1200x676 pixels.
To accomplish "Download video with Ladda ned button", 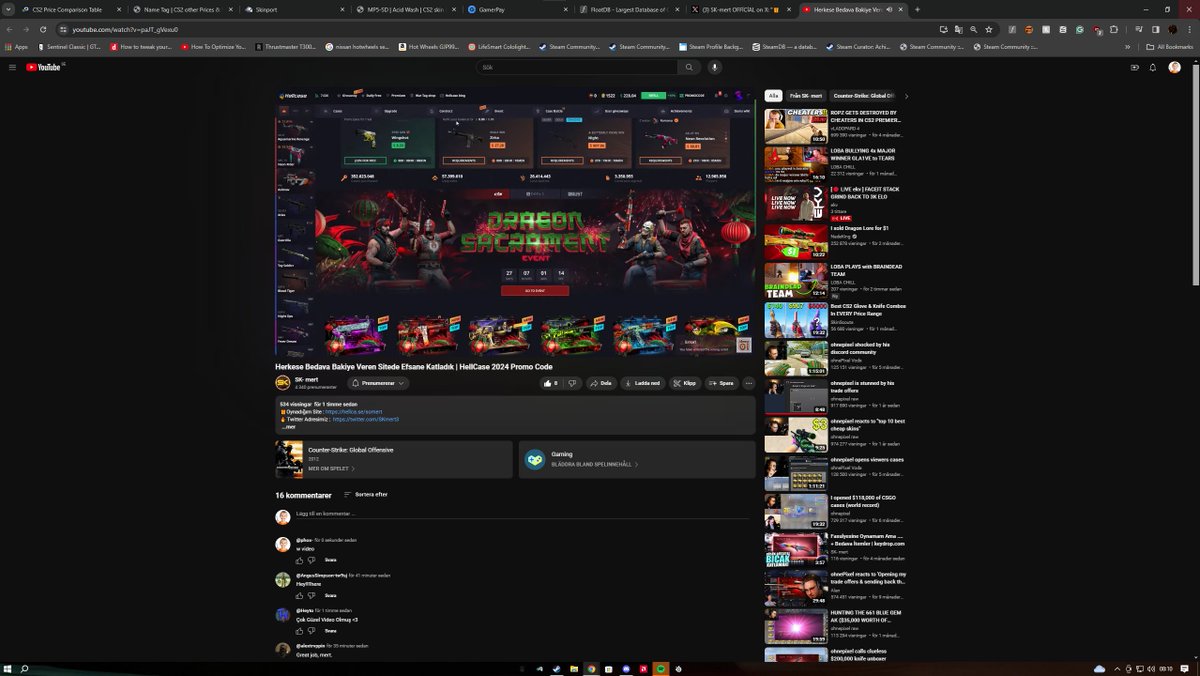I will pos(643,383).
